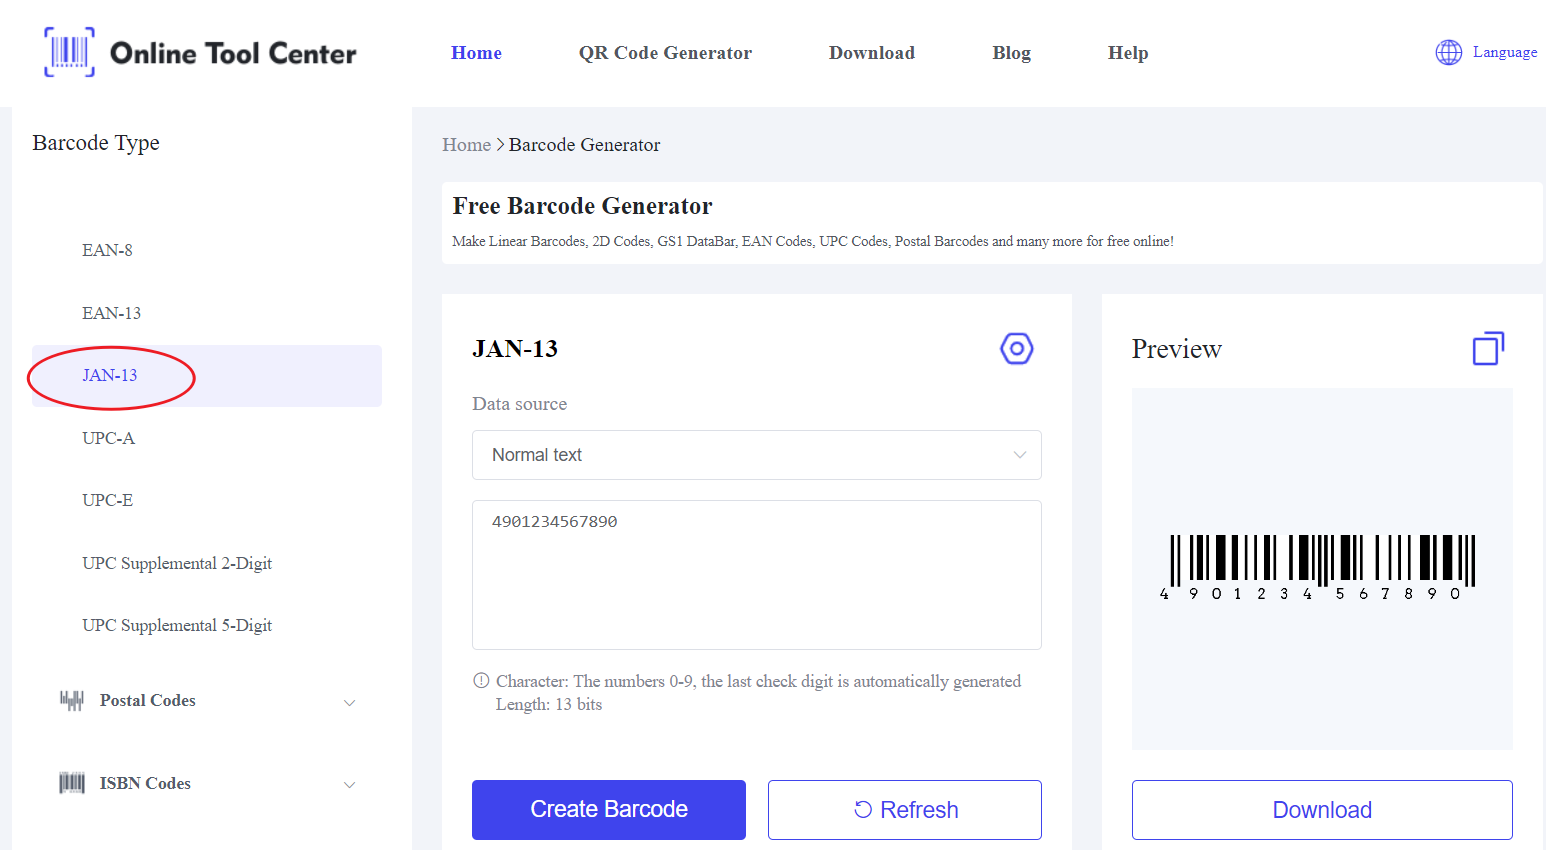This screenshot has width=1546, height=850.
Task: Click the Preview heading
Action: 1176,349
